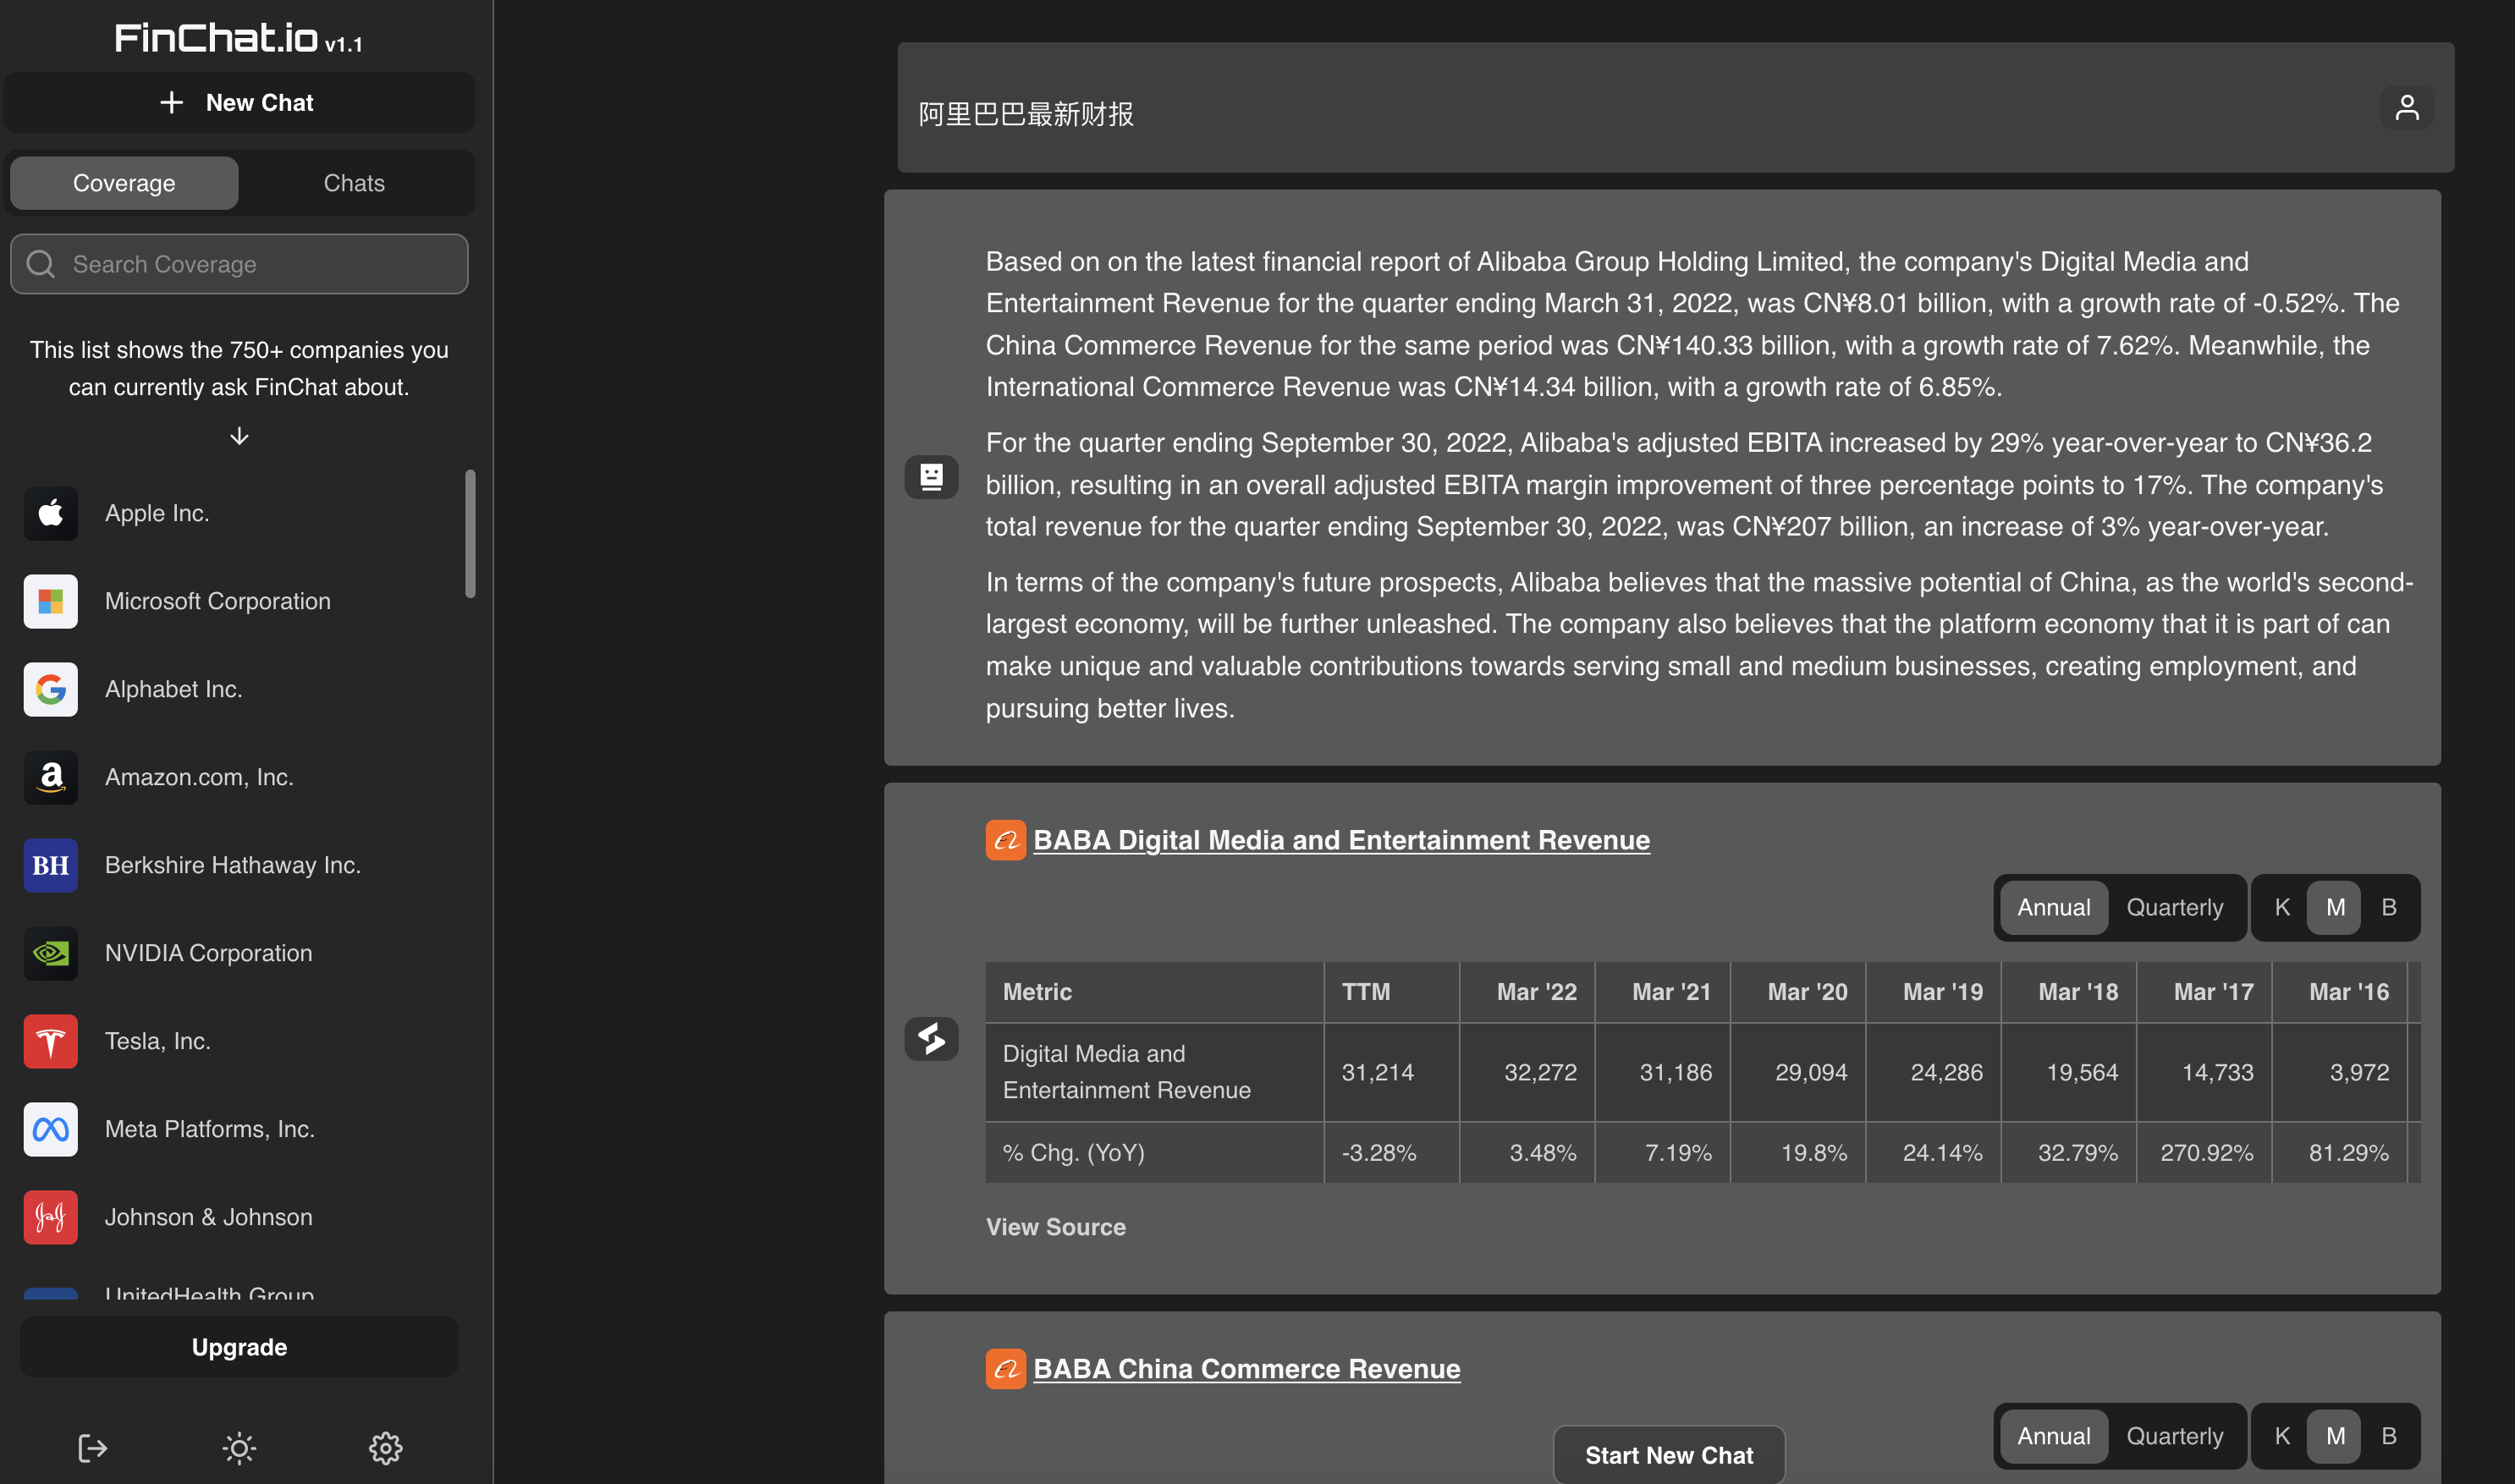
Task: Open BABA China Commerce Revenue link
Action: tap(1246, 1369)
